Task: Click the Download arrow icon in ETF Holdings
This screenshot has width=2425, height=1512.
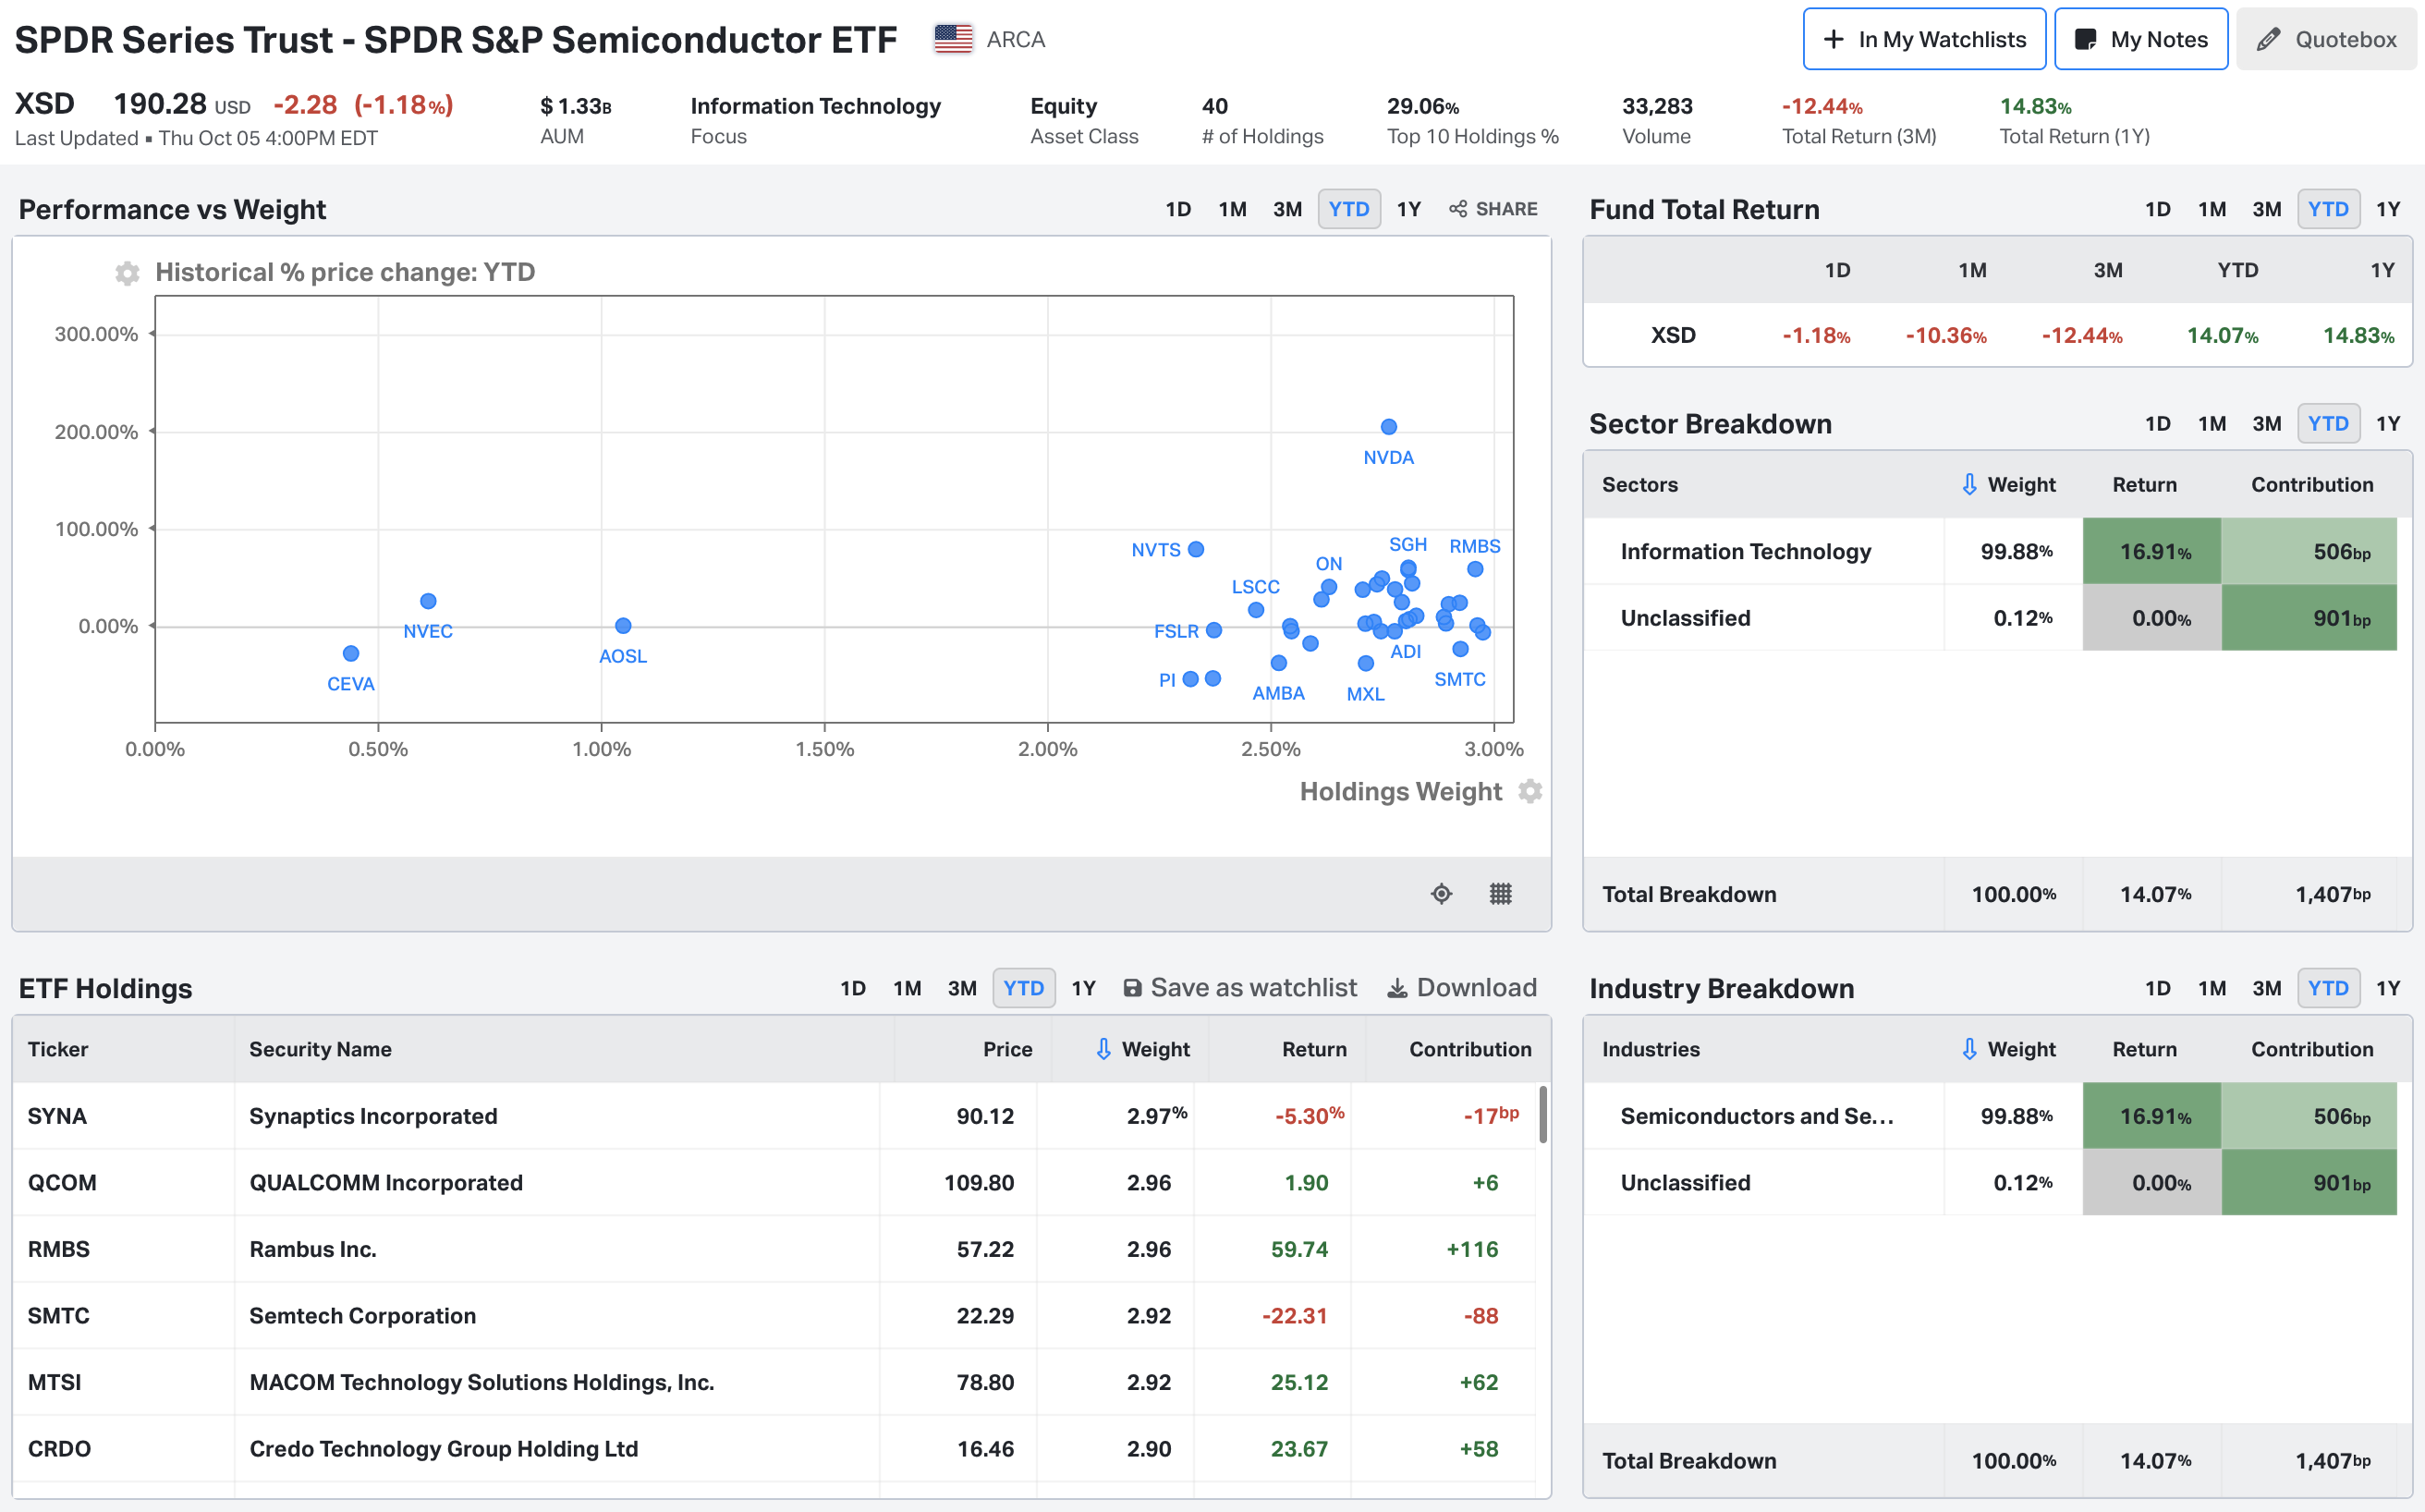Action: coord(1397,988)
